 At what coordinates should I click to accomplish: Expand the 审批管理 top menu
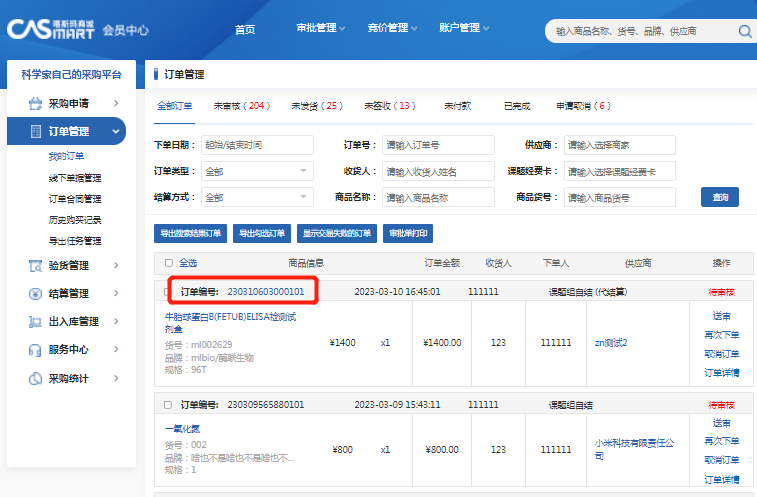(x=321, y=28)
